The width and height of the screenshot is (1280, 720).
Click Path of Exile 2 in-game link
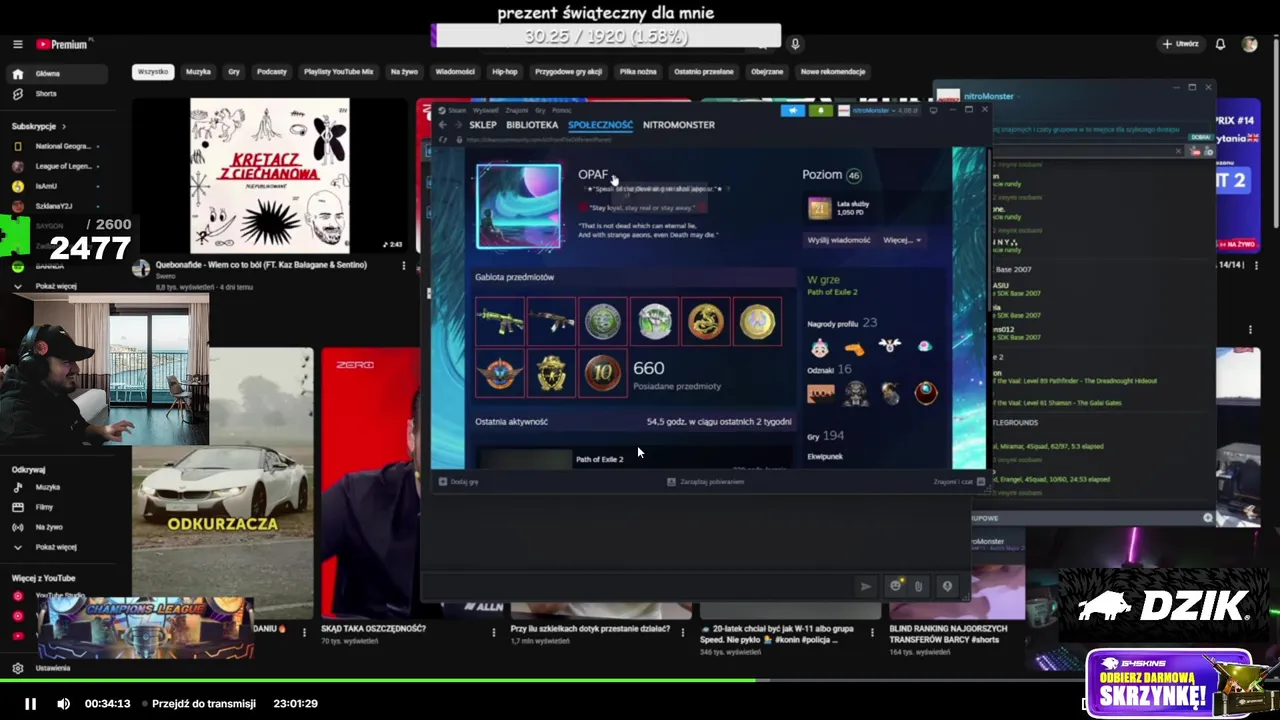click(832, 292)
